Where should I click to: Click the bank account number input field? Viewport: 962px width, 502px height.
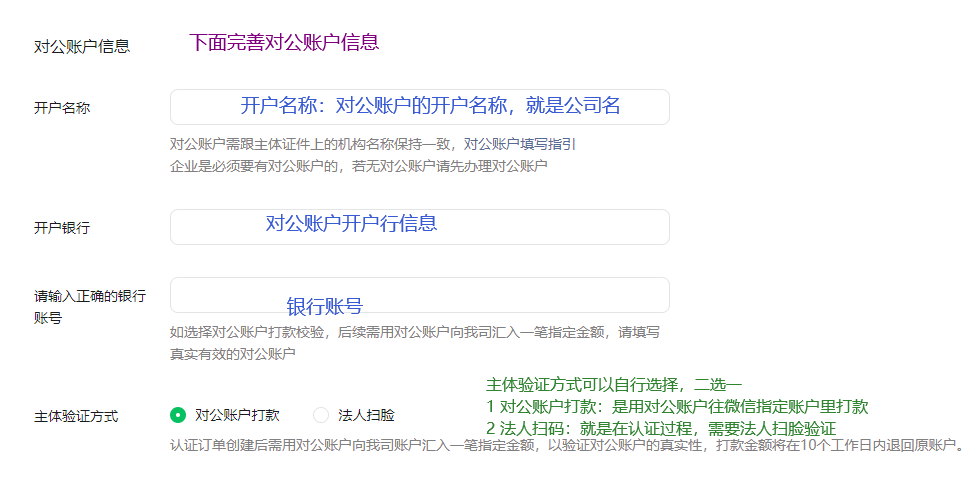click(420, 295)
